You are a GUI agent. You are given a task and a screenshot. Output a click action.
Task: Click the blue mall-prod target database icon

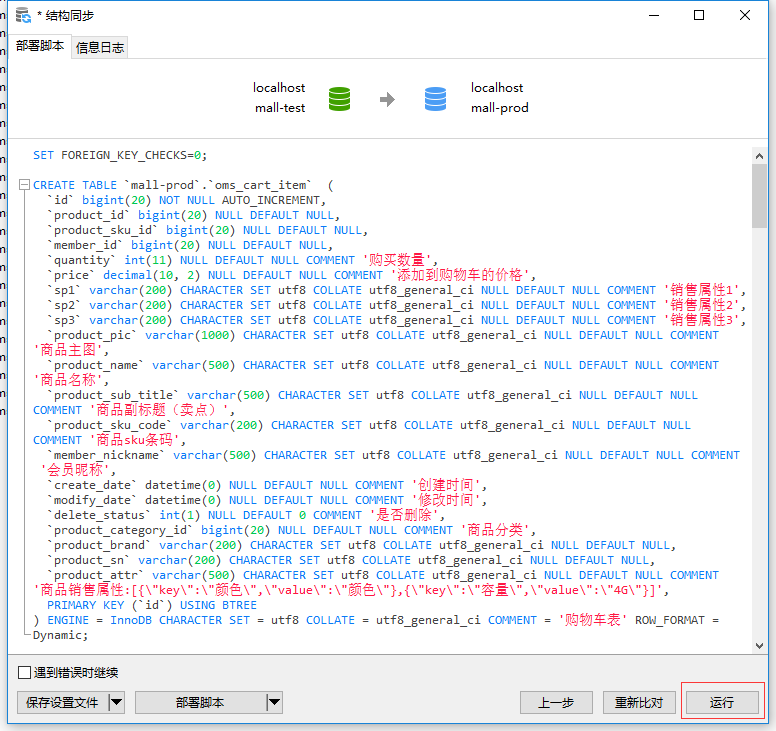[x=436, y=99]
